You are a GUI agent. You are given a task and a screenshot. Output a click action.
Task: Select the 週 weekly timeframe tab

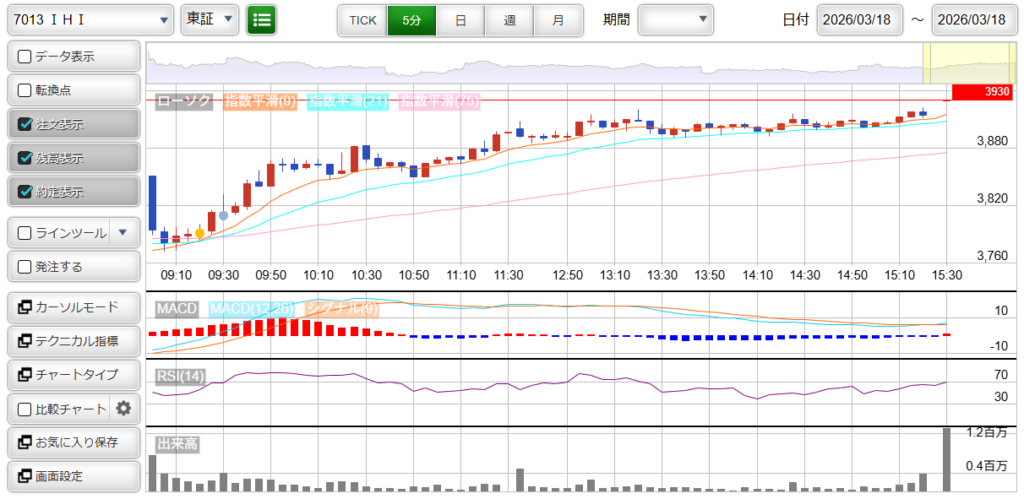click(x=509, y=20)
